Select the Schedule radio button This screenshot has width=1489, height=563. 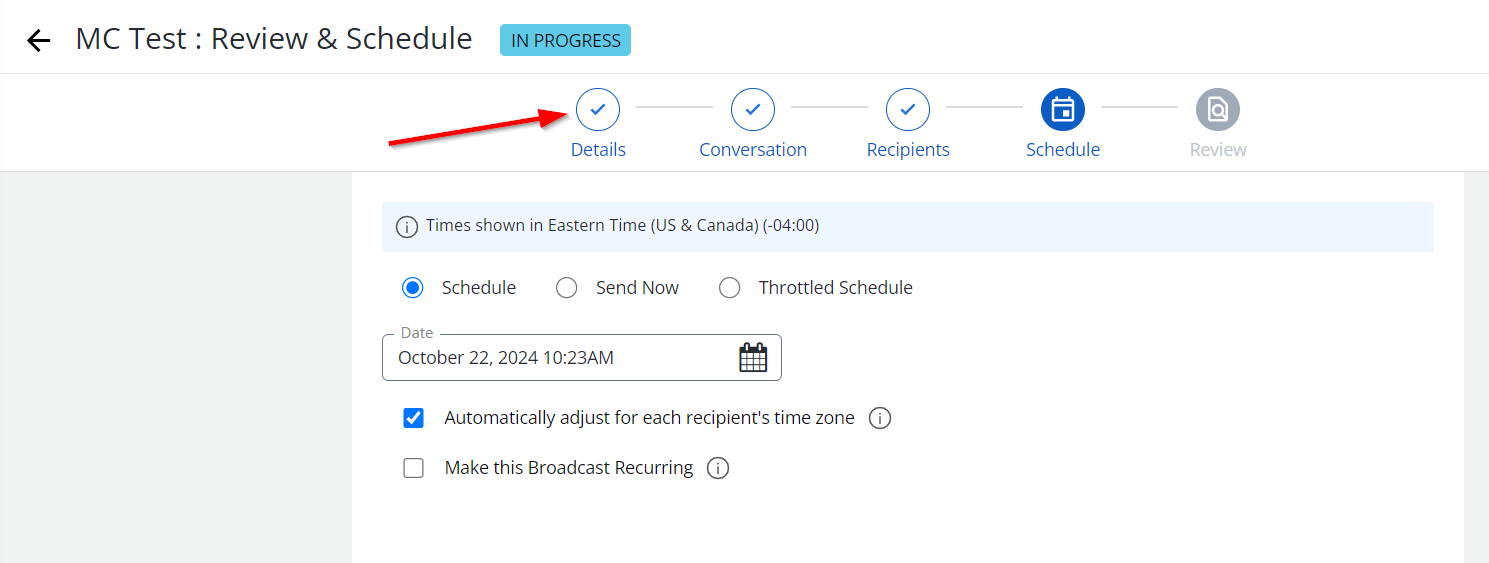413,288
